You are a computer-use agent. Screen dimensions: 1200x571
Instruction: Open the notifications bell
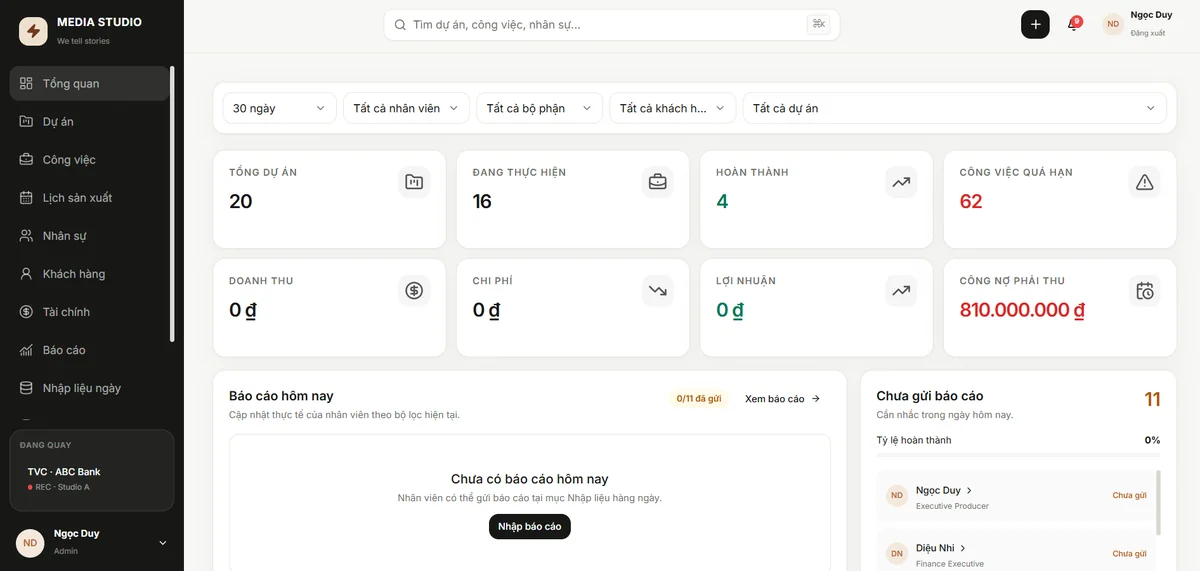(x=1074, y=24)
